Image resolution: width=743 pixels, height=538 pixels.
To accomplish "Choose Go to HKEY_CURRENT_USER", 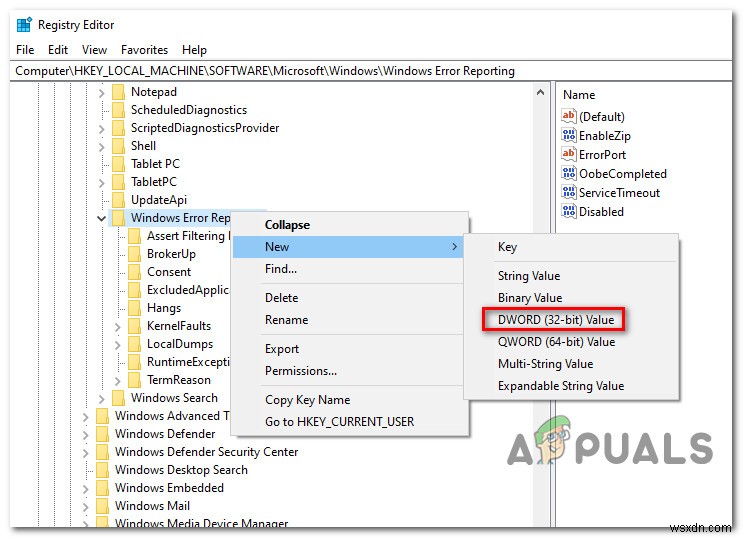I will pos(350,422).
